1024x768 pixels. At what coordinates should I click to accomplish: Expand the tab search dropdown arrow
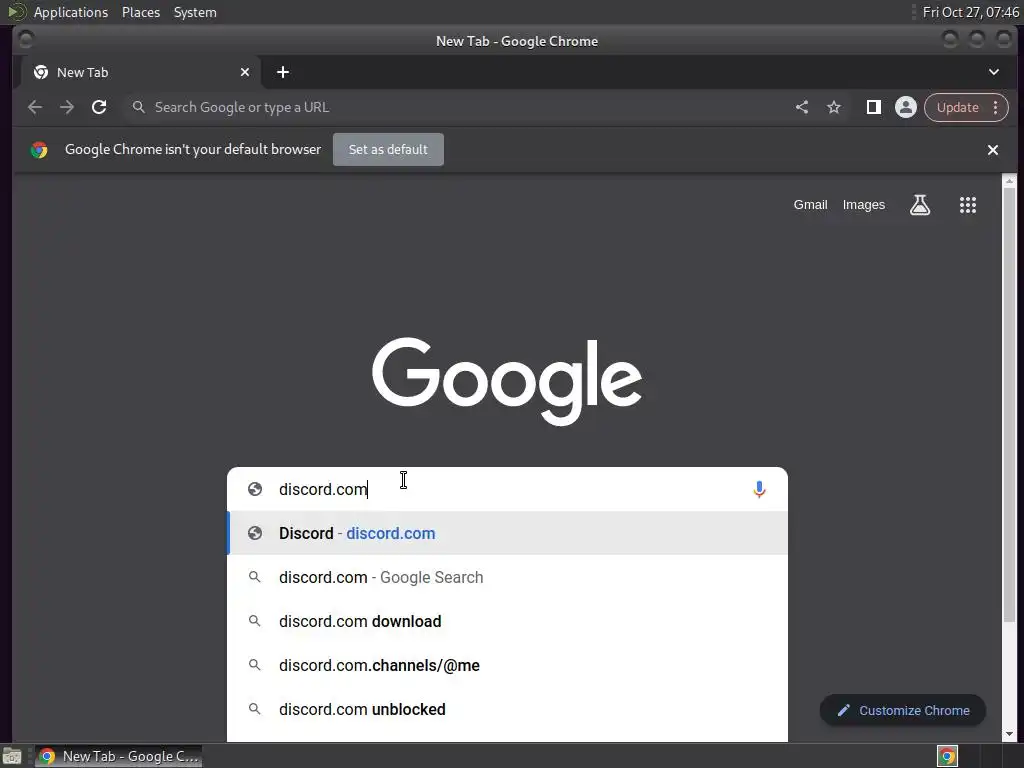[993, 72]
